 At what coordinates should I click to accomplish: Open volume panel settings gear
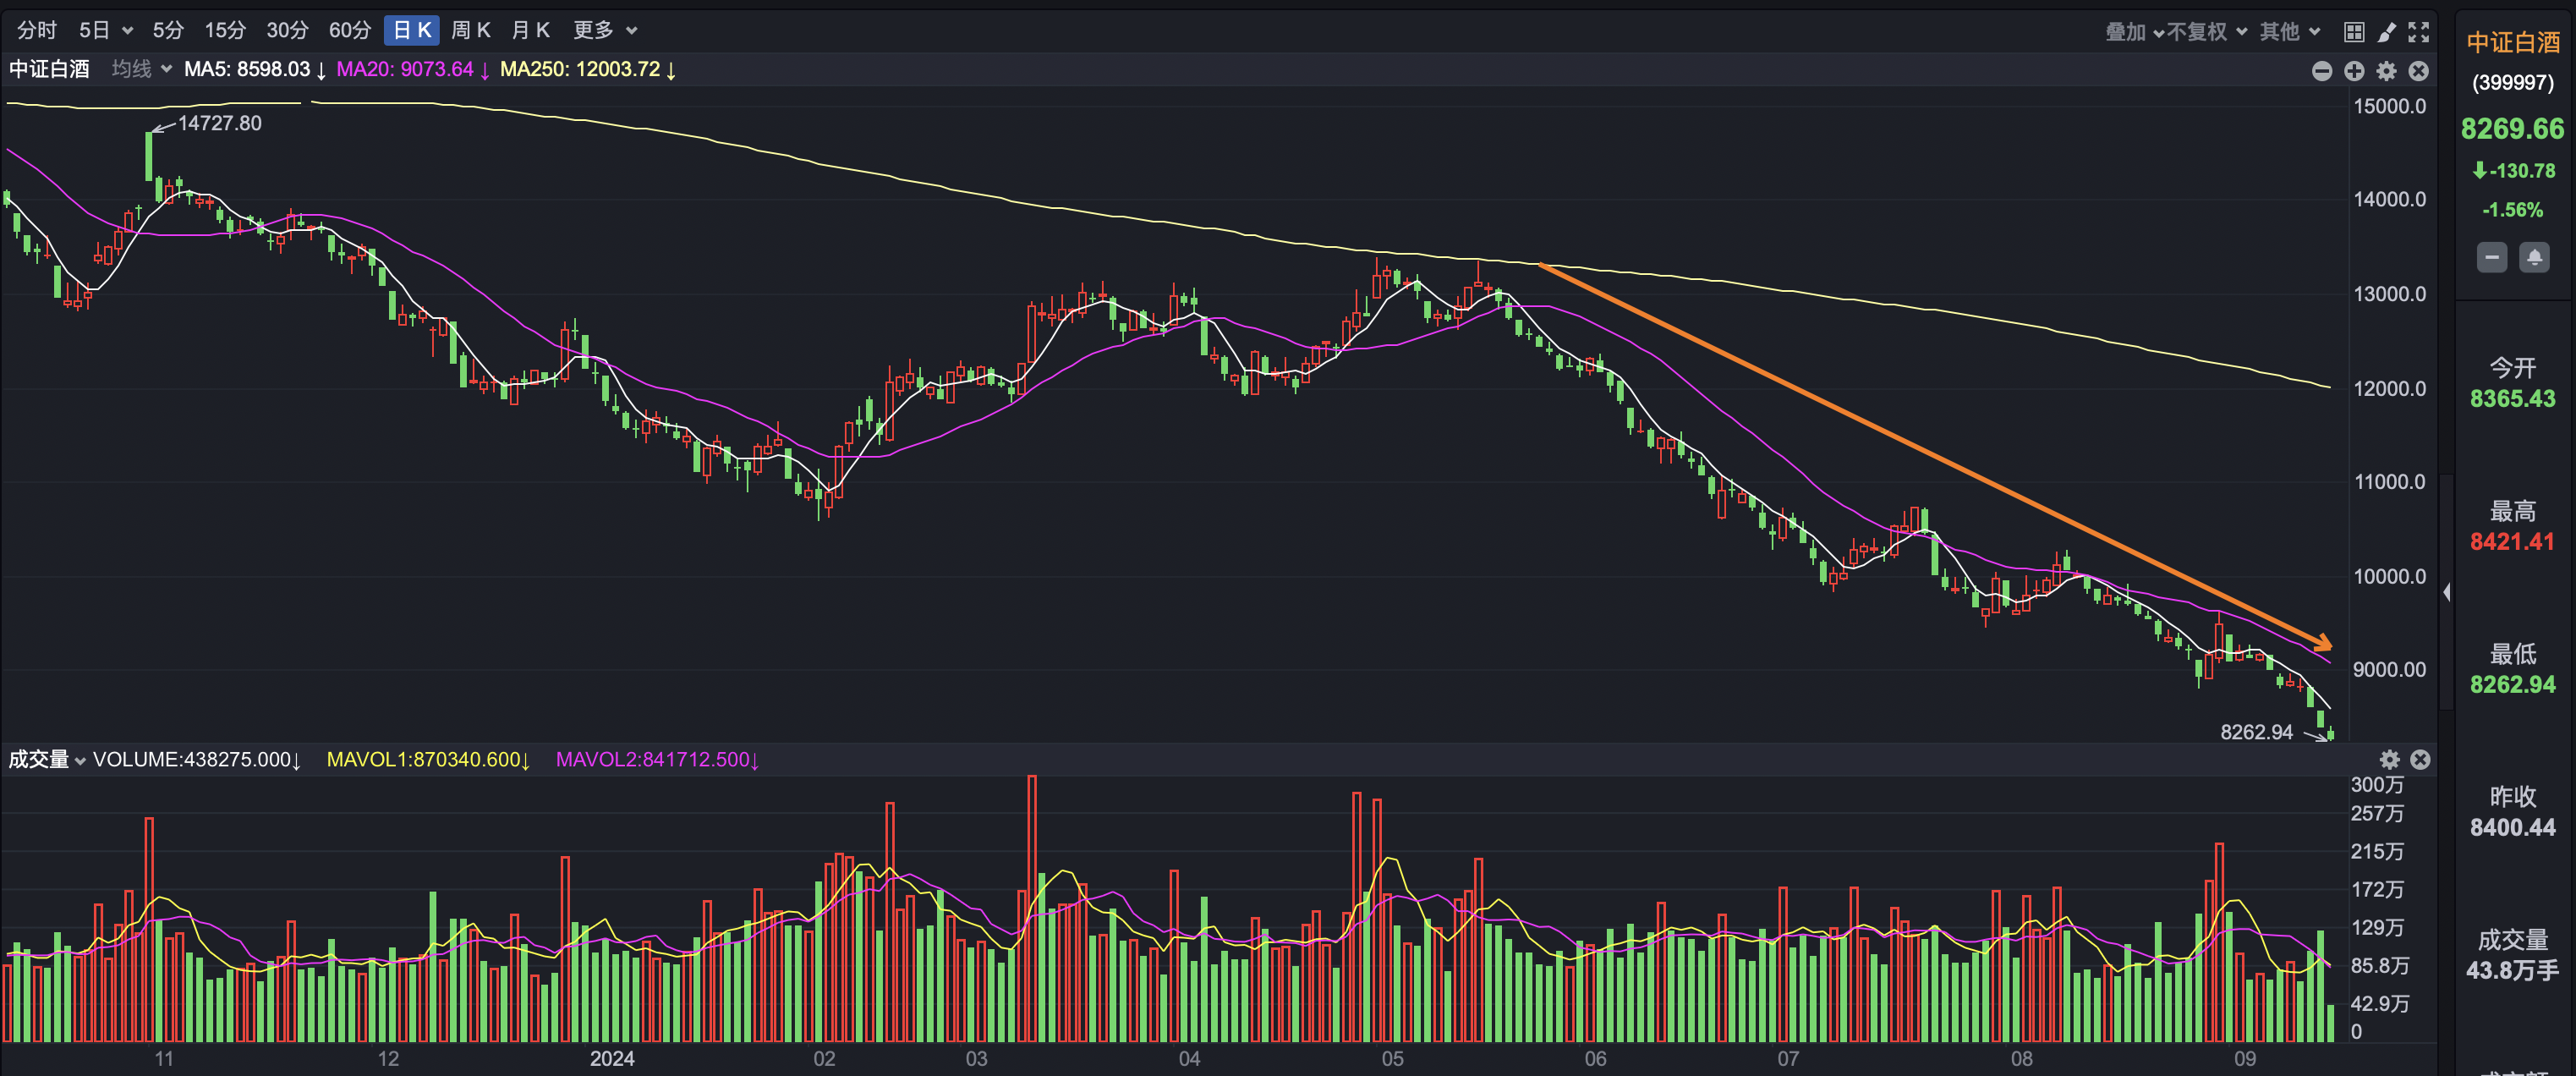click(x=2389, y=760)
